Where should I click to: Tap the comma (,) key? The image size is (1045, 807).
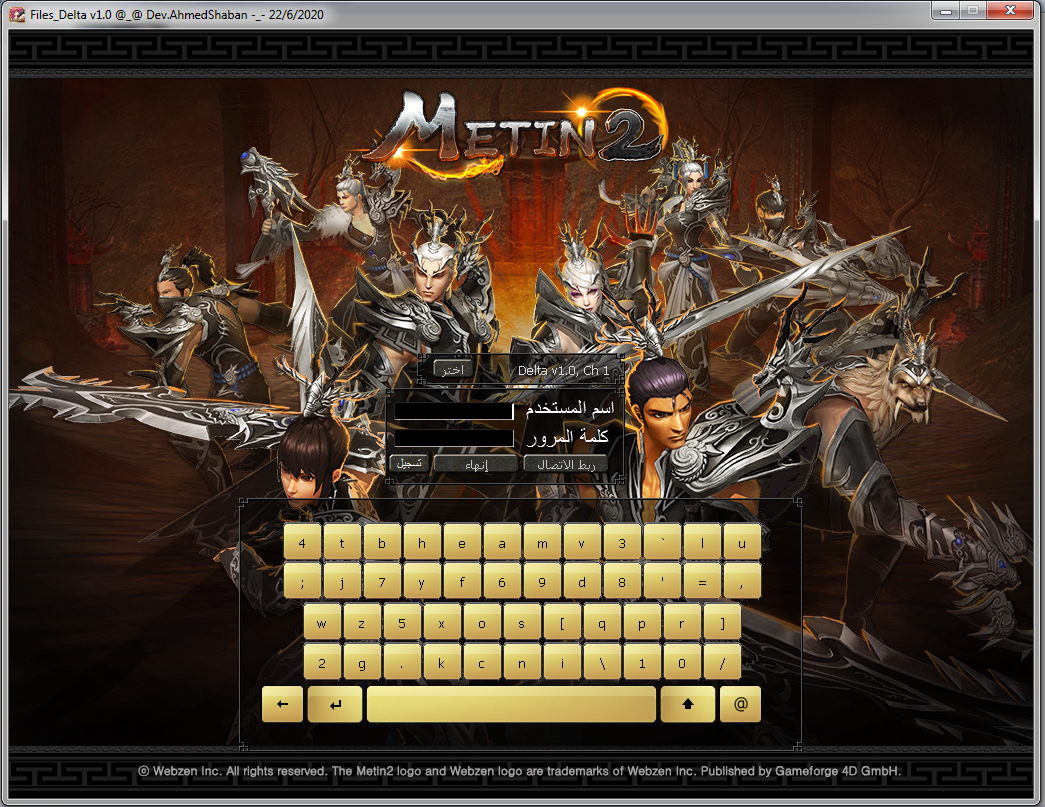[x=742, y=582]
